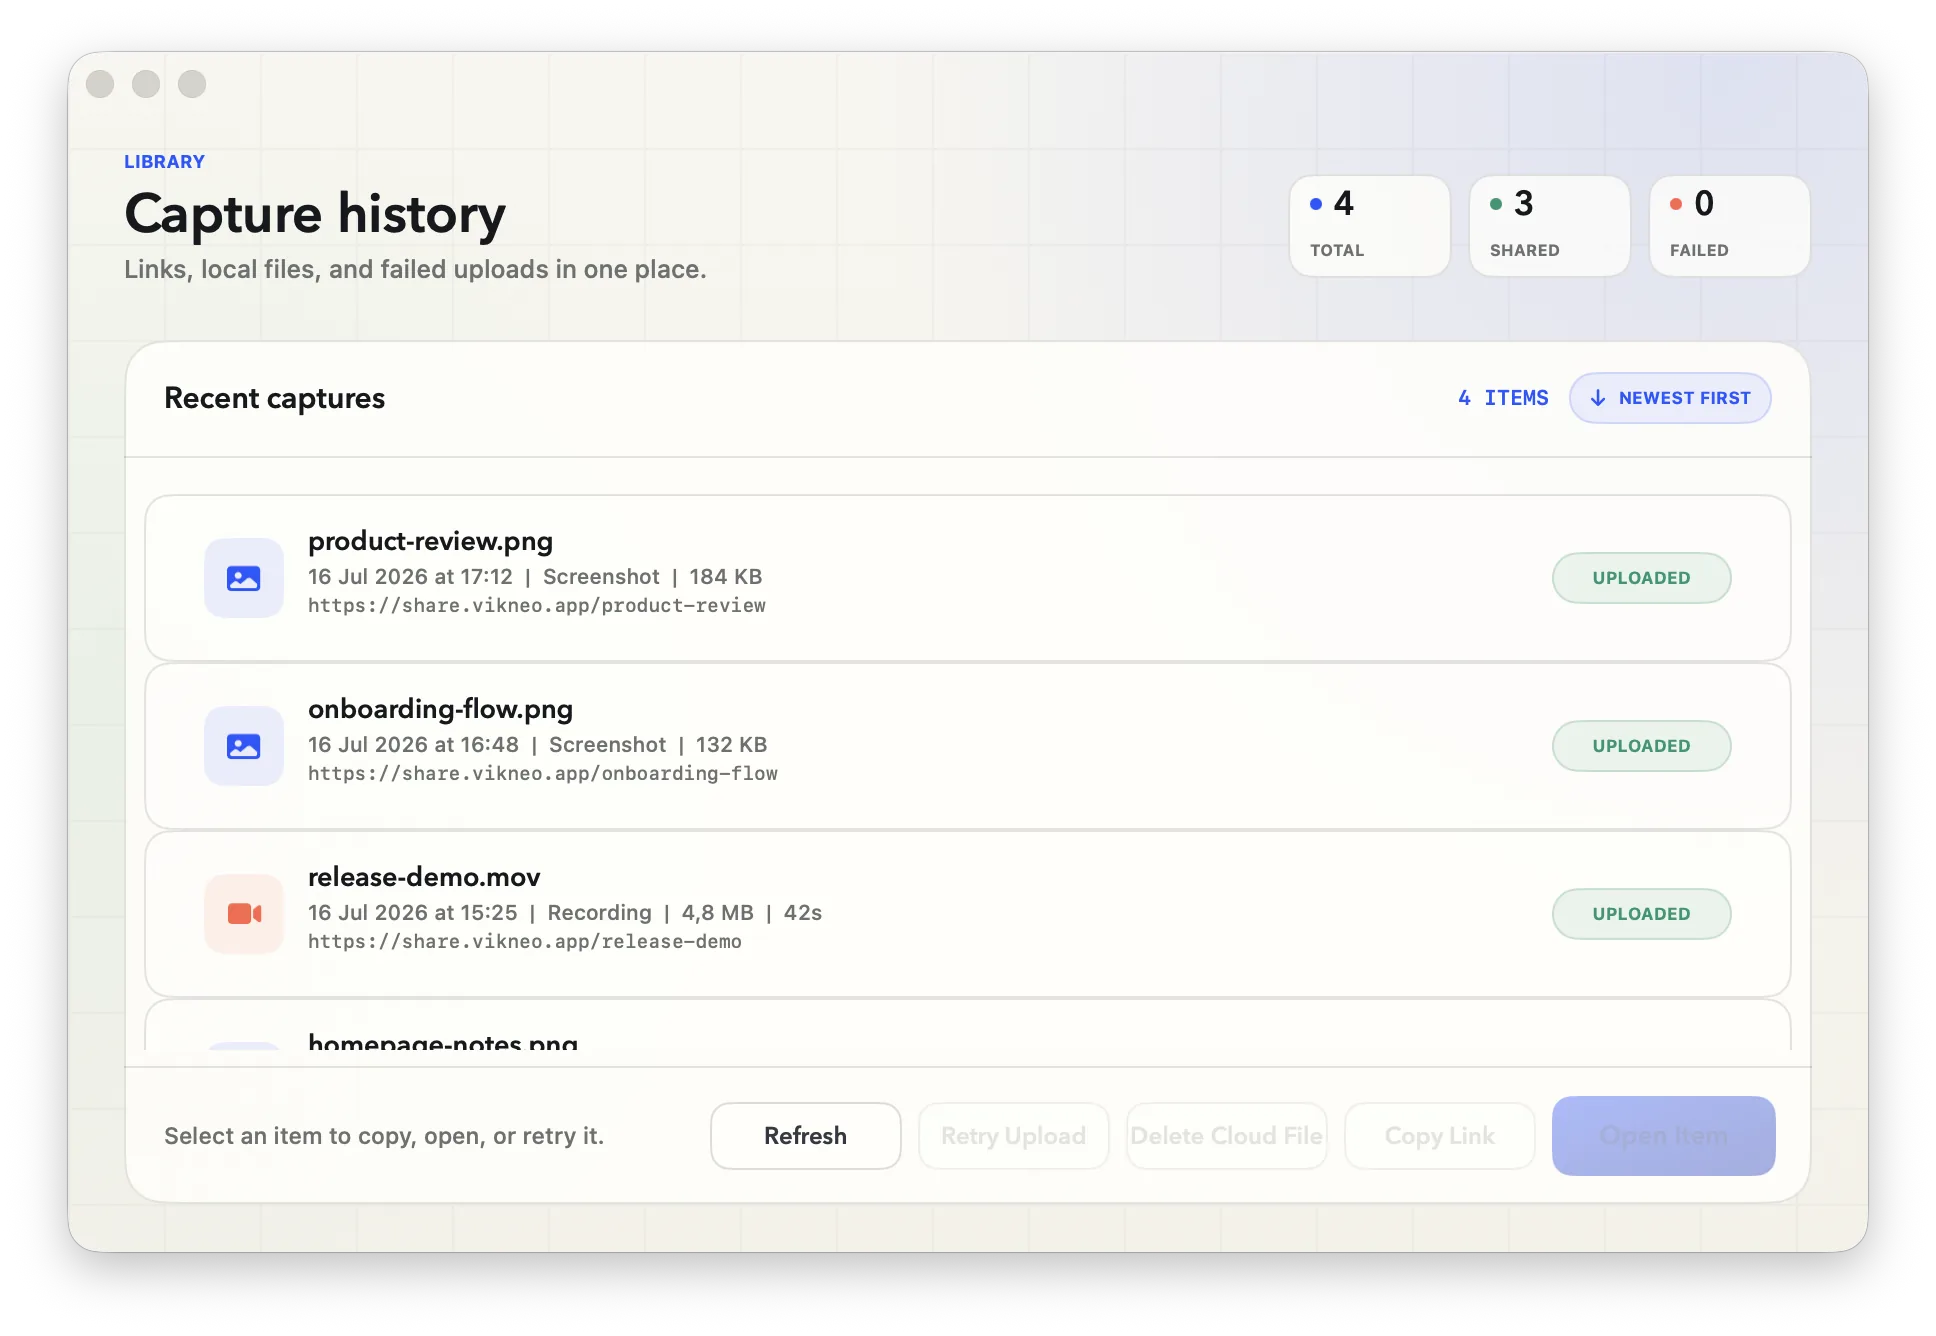This screenshot has width=1936, height=1336.
Task: Click the release-demo.mov video camera icon
Action: (244, 914)
